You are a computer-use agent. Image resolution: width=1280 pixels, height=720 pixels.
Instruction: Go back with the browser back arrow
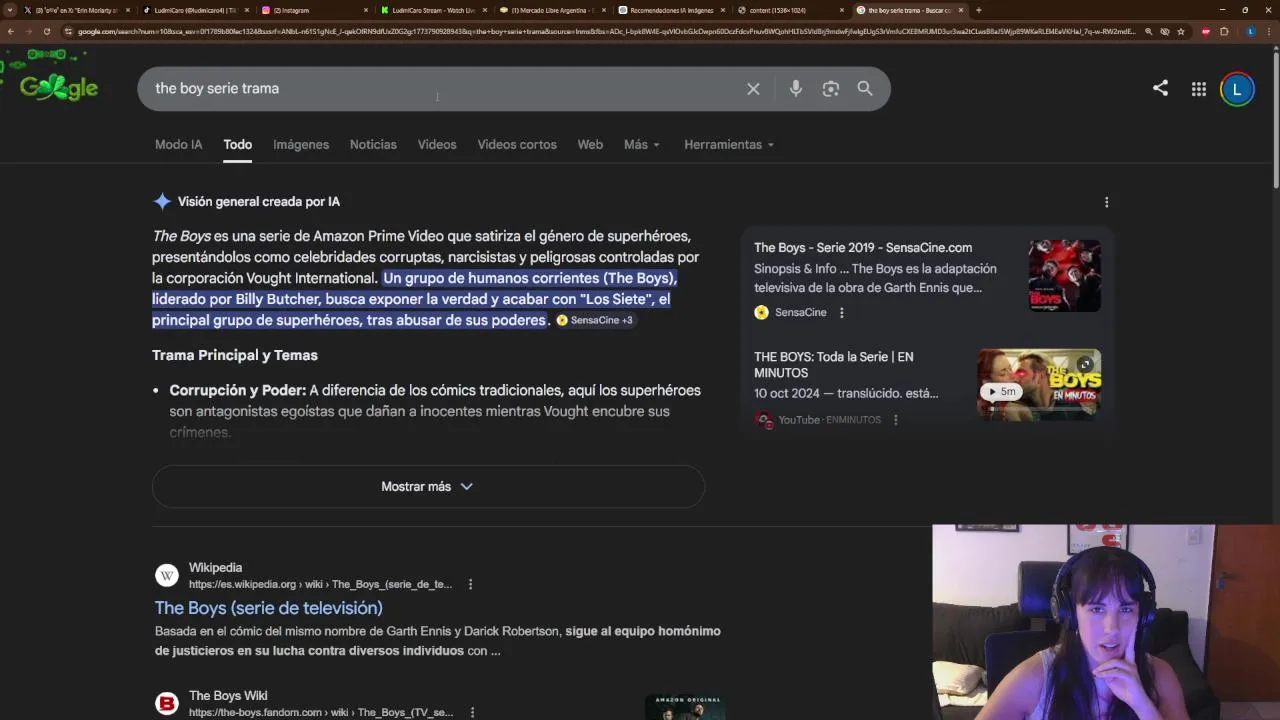(10, 32)
